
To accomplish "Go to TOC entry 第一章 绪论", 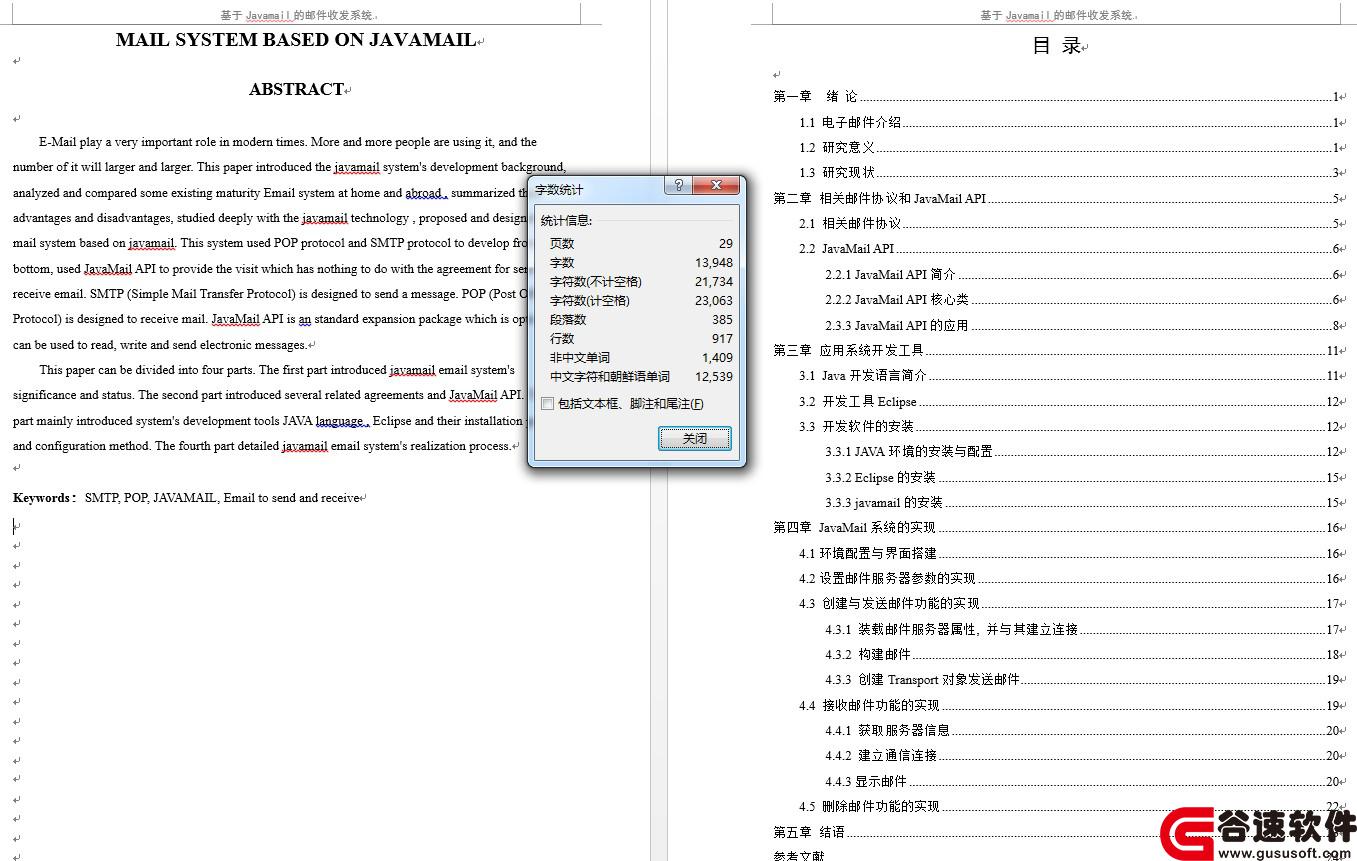I will tap(1056, 97).
